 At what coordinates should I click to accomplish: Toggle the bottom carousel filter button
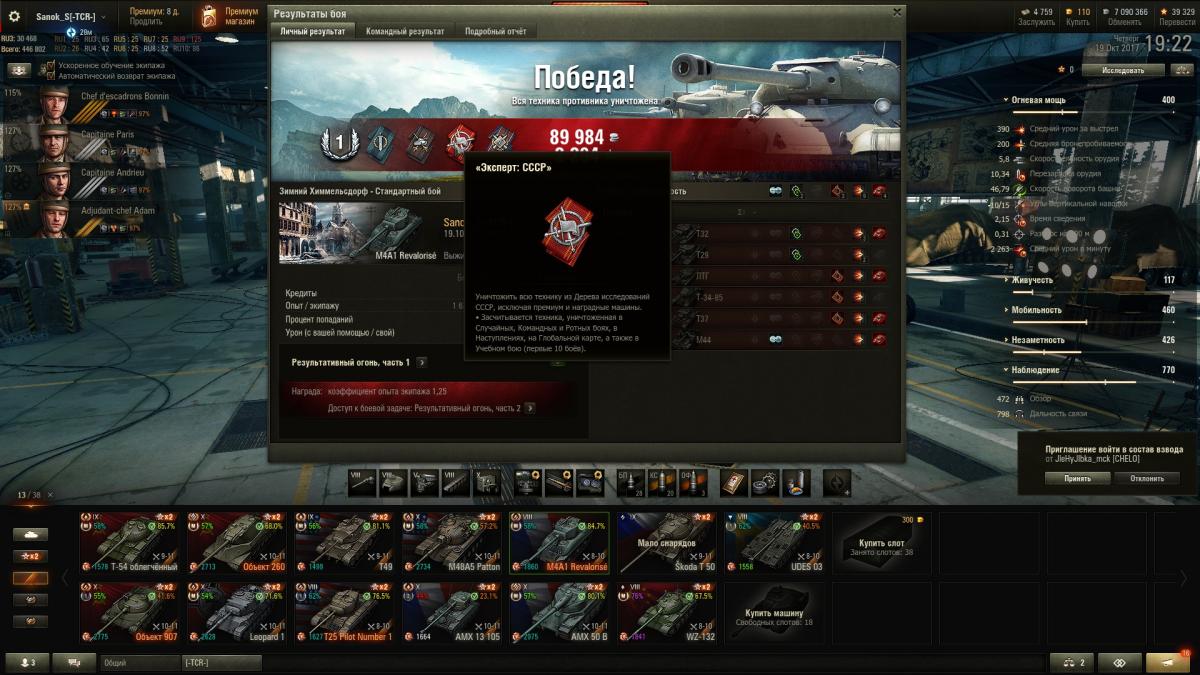(30, 621)
